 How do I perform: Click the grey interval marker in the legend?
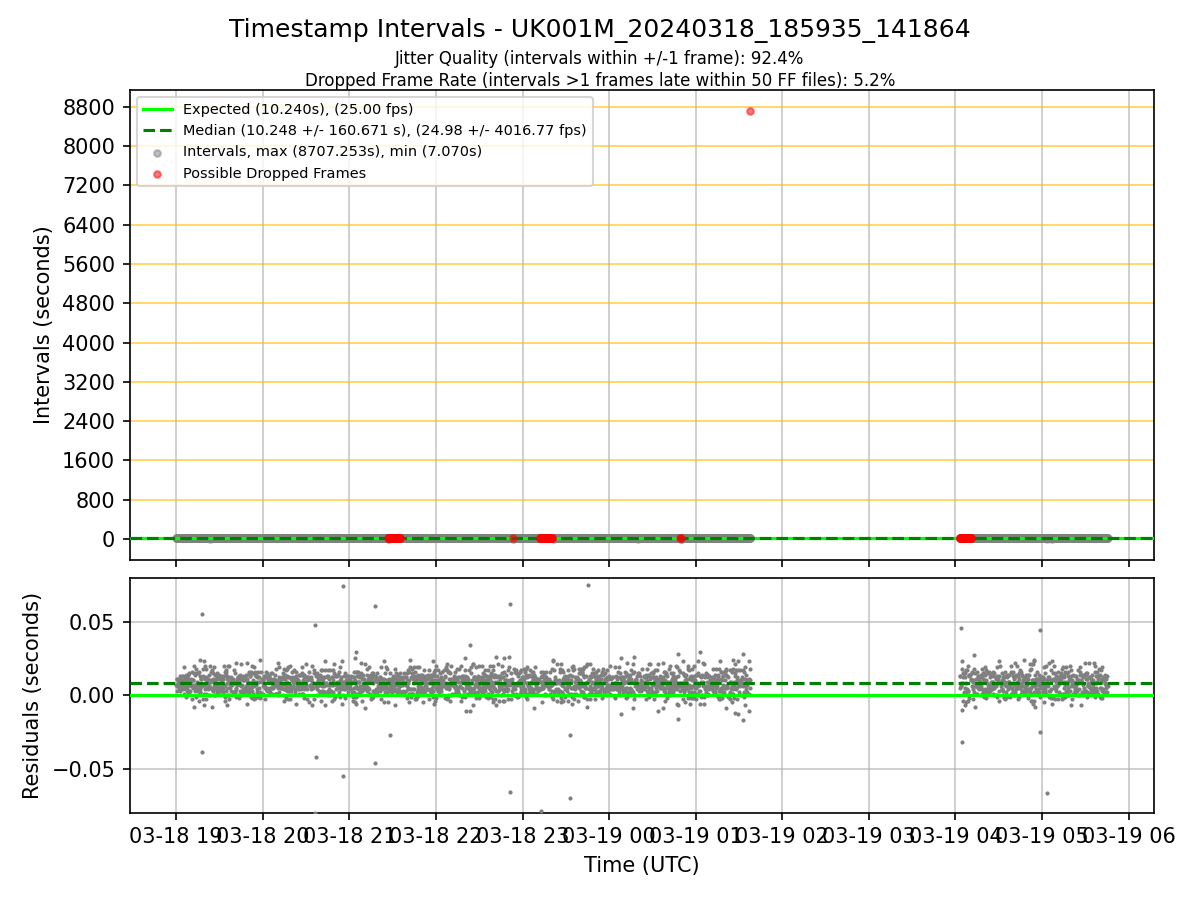(157, 153)
